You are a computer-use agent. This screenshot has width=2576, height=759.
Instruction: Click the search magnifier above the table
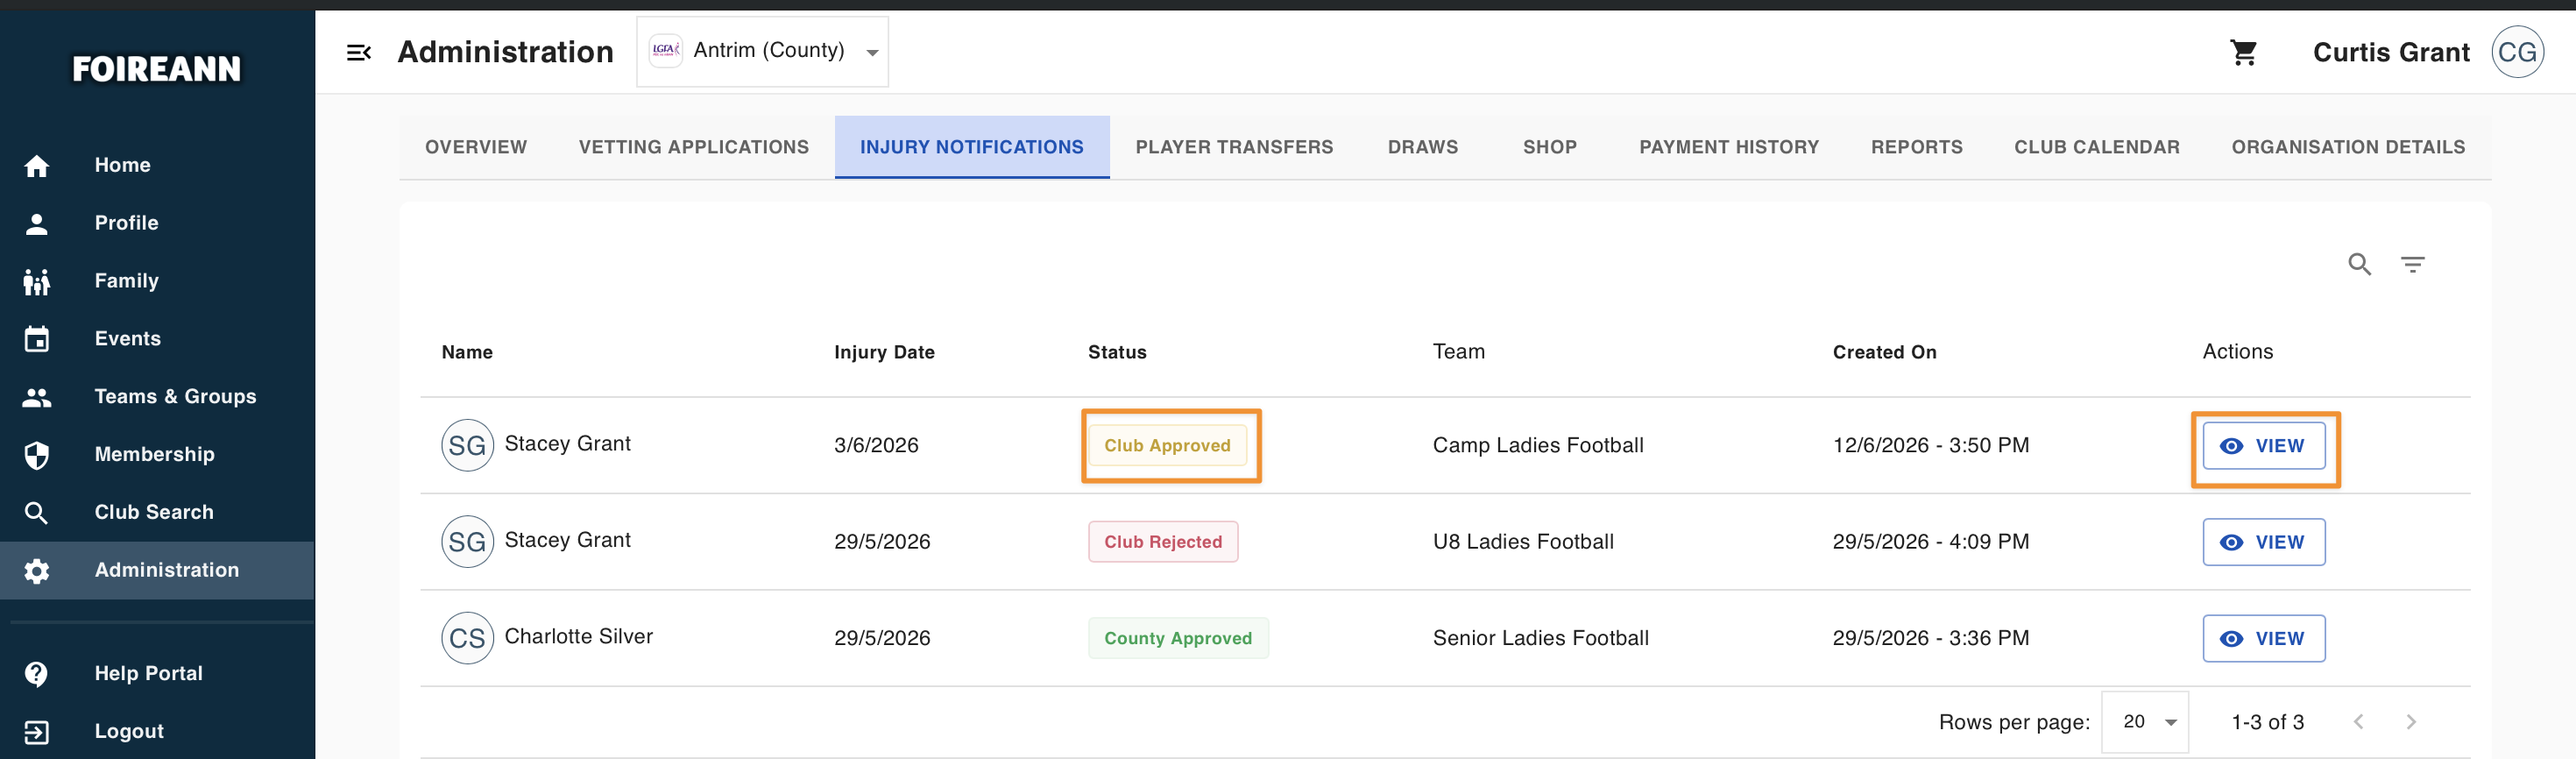[x=2359, y=264]
